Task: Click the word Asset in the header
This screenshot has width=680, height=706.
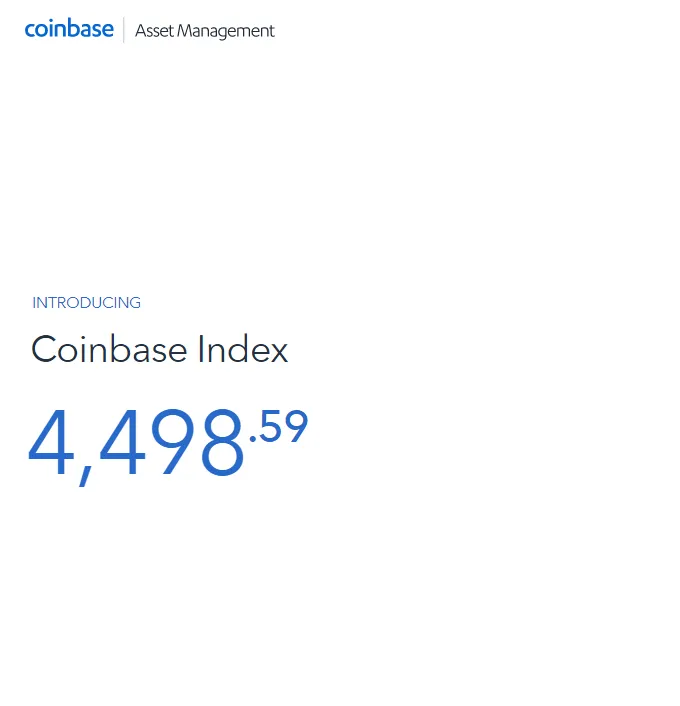Action: coord(154,31)
